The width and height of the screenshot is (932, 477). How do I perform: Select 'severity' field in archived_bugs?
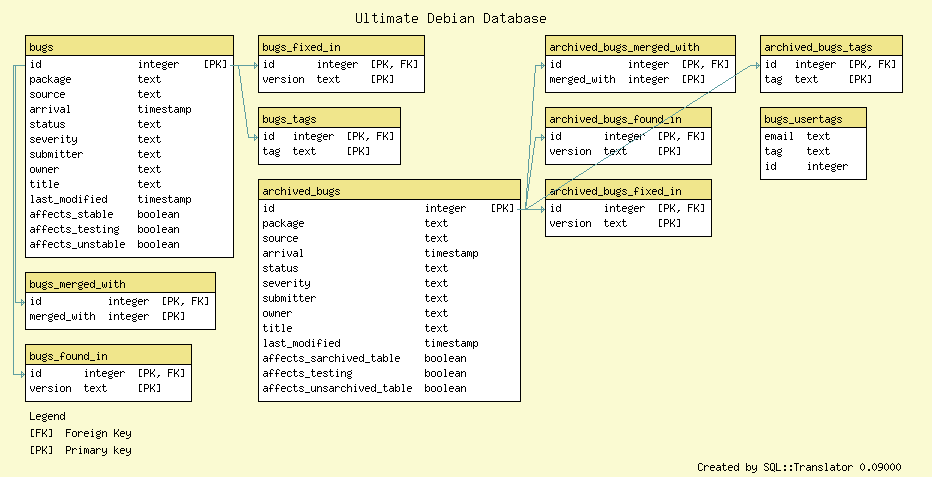pyautogui.click(x=286, y=283)
